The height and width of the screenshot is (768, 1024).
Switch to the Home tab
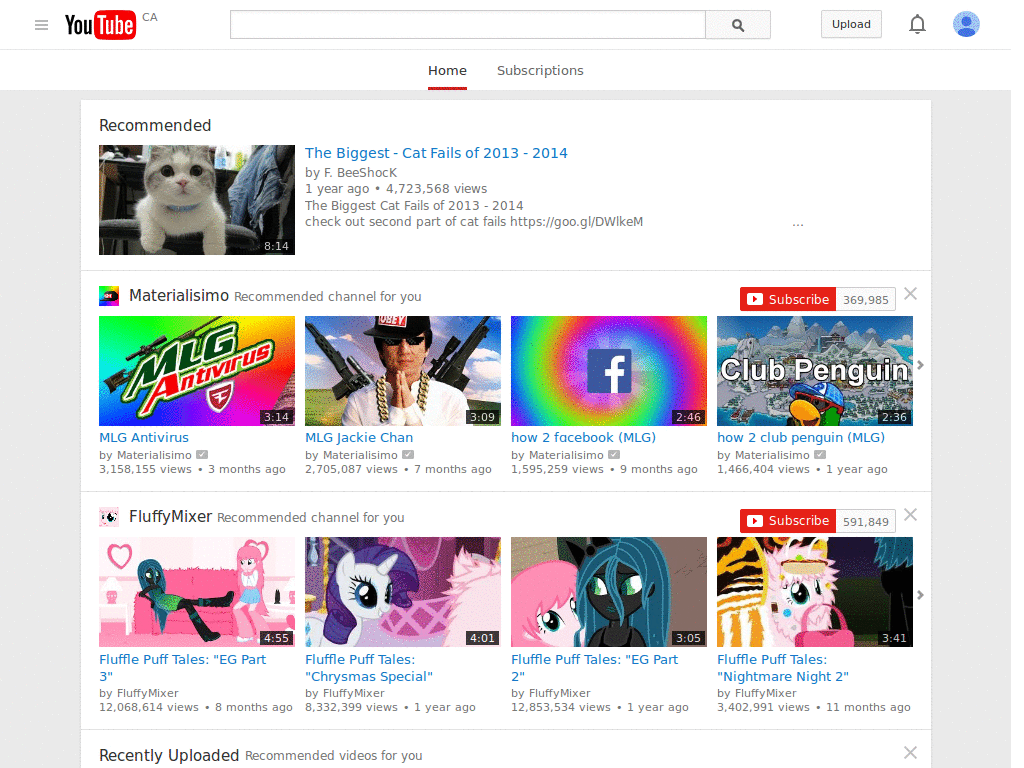coord(447,71)
